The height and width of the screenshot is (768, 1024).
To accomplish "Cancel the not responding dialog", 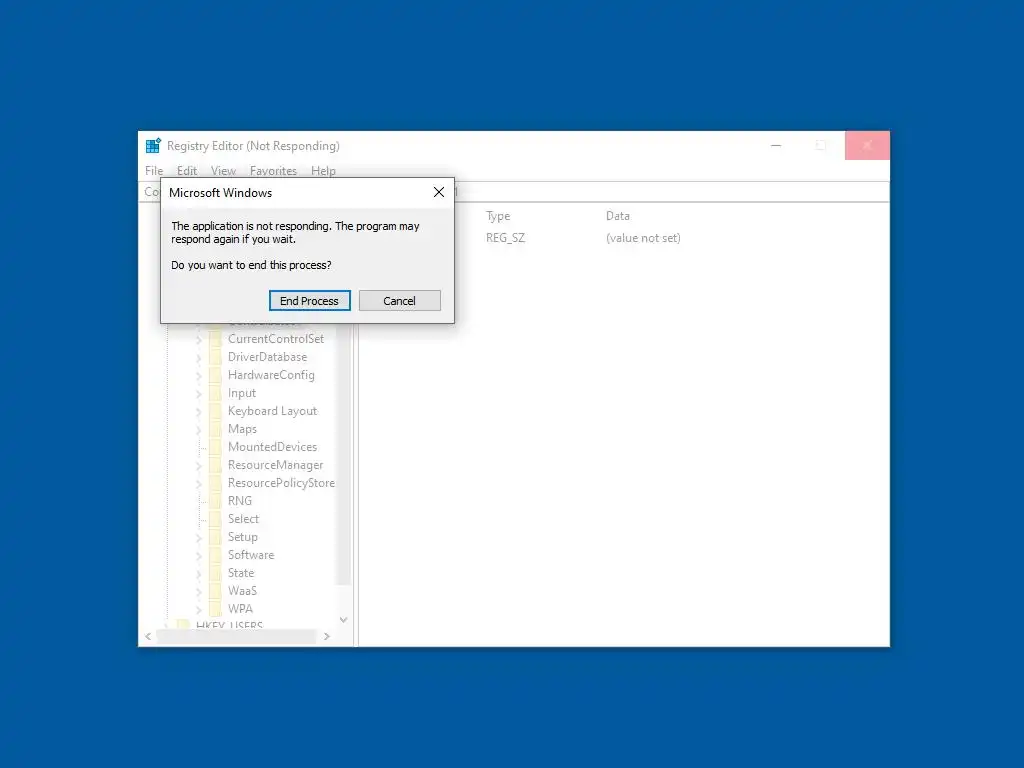I will pyautogui.click(x=399, y=300).
